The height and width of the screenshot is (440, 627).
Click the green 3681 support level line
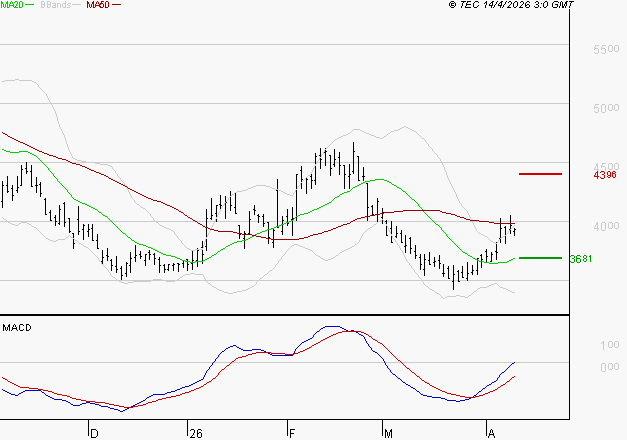click(541, 258)
